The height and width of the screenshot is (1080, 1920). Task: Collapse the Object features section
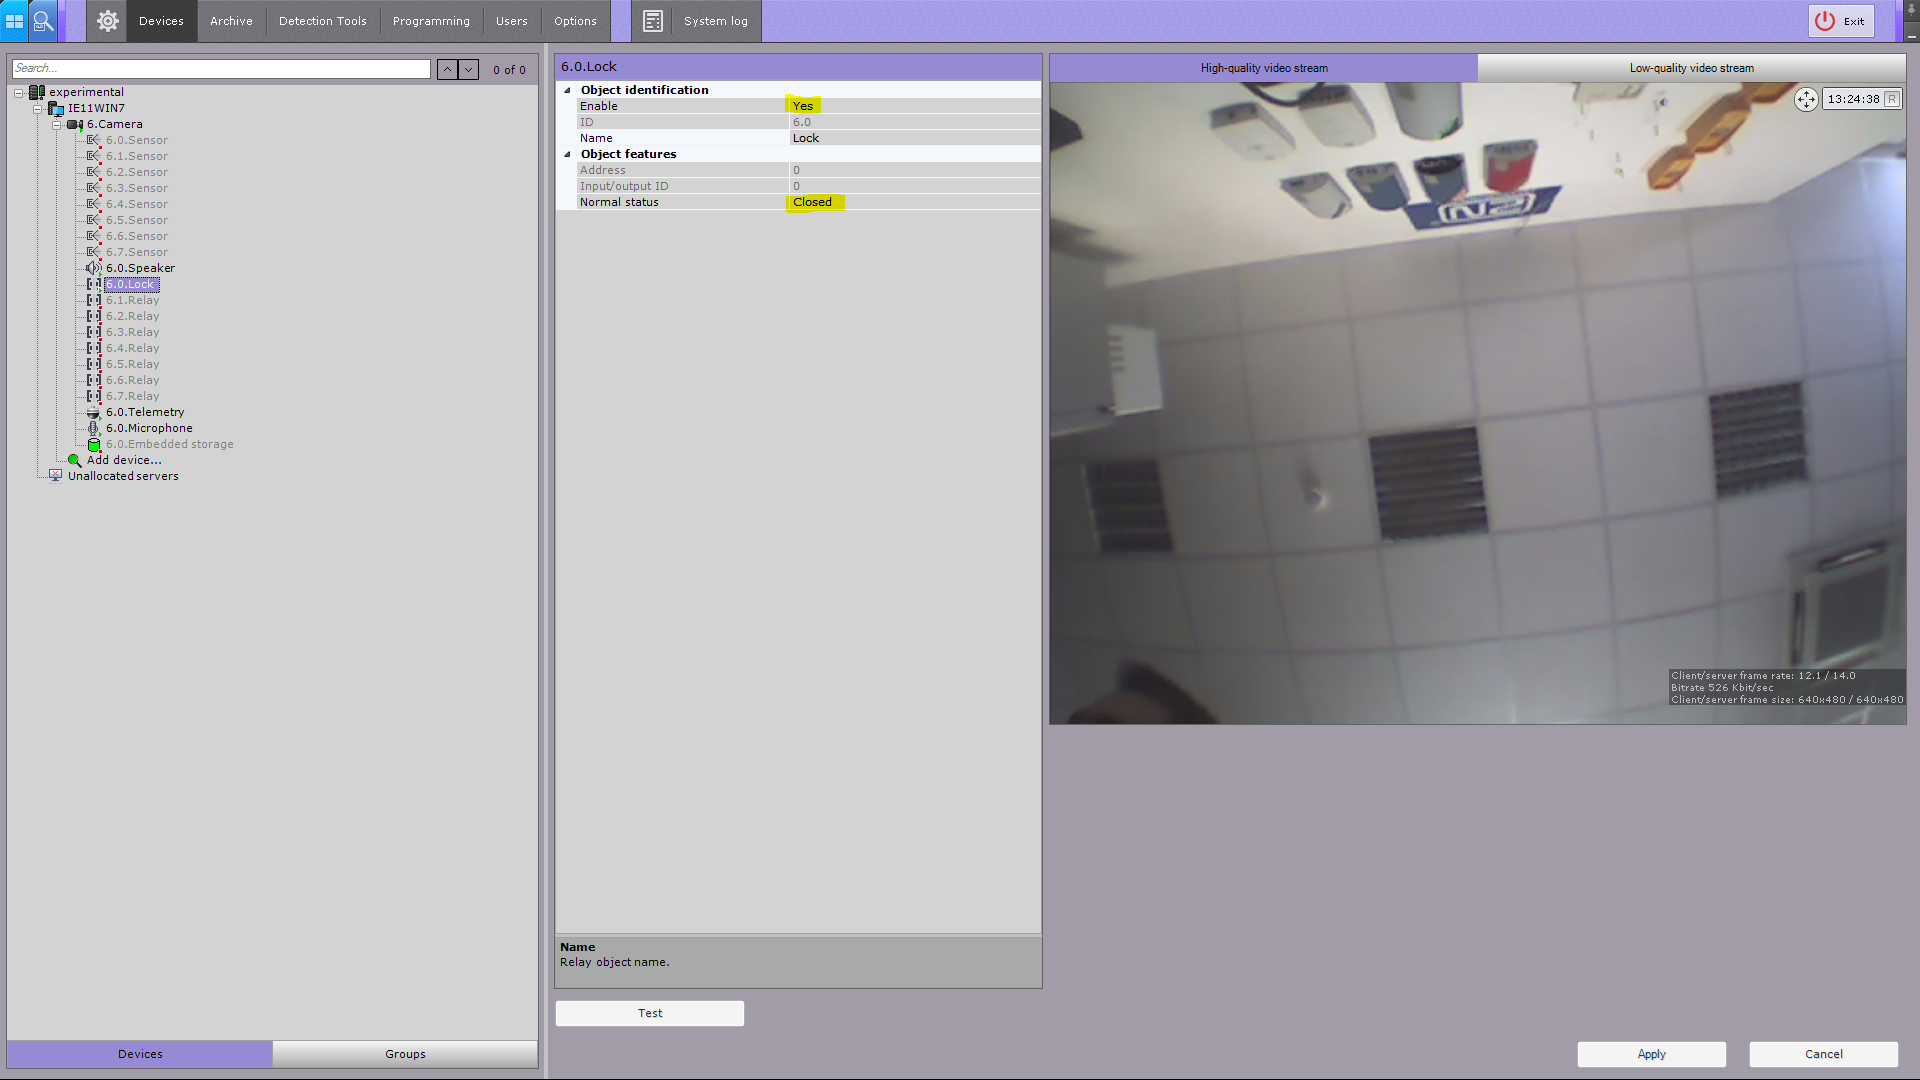click(568, 154)
